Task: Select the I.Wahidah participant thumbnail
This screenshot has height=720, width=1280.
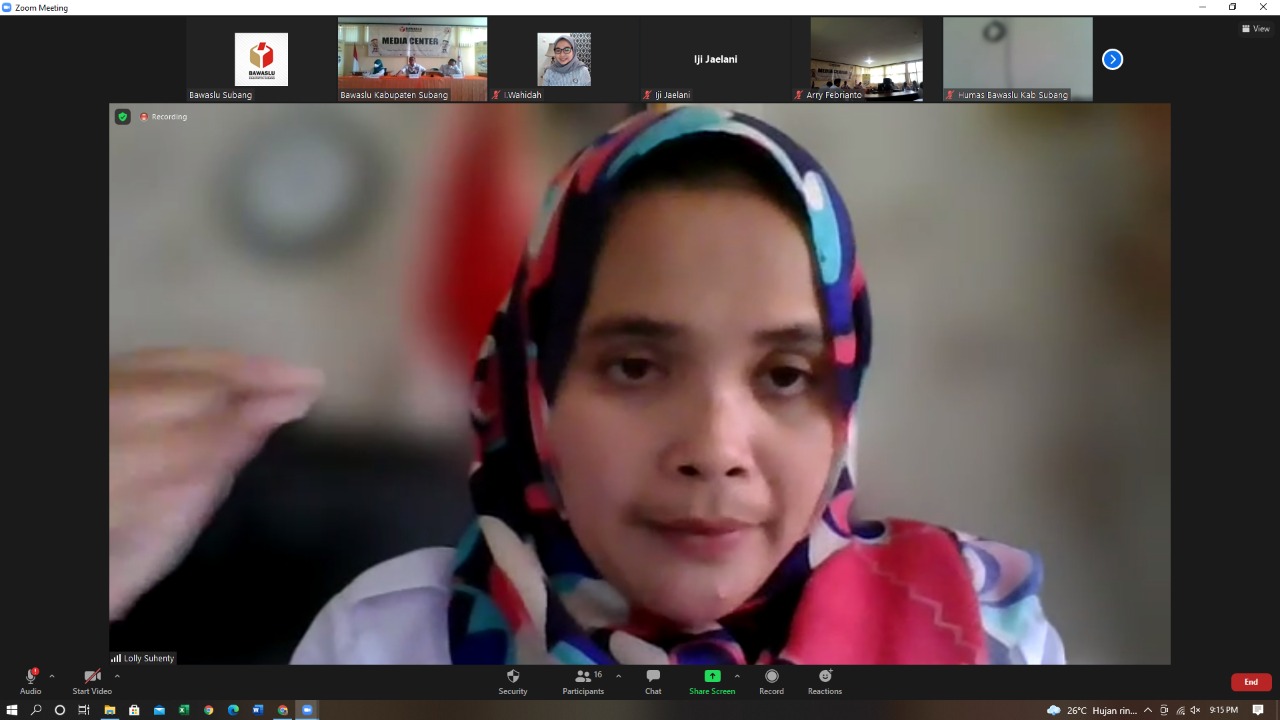Action: click(563, 59)
